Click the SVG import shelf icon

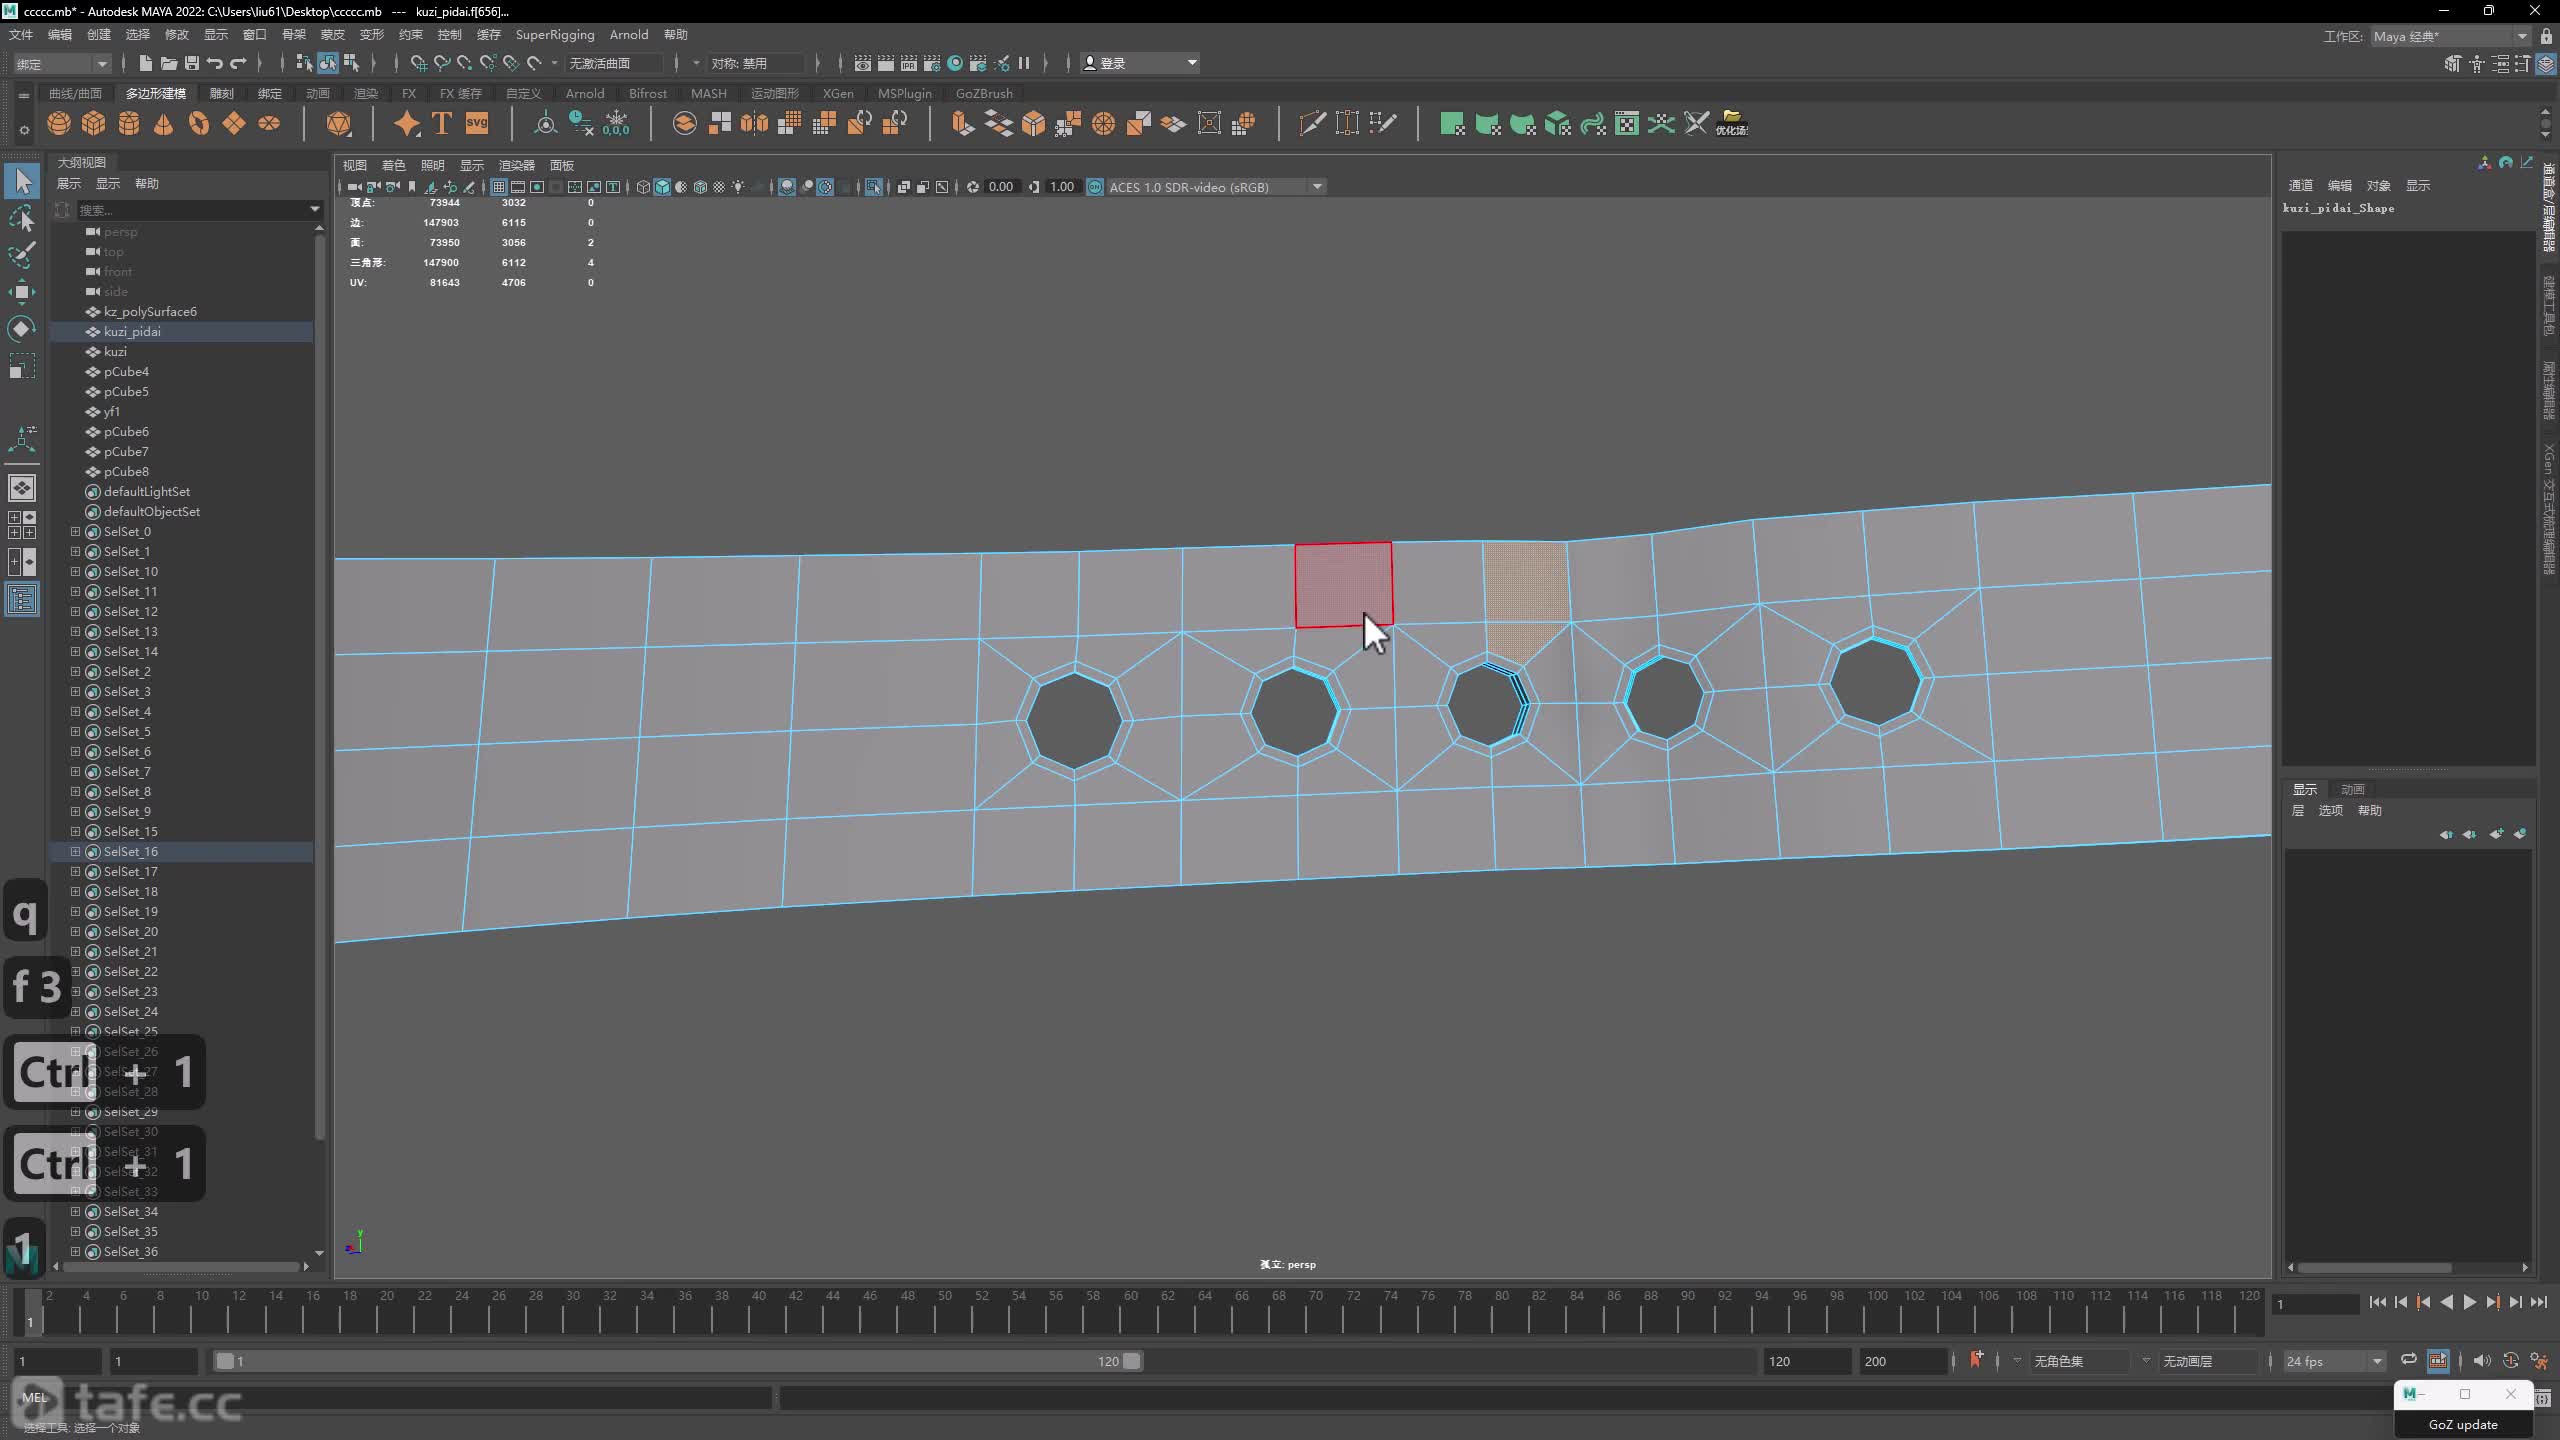click(x=477, y=123)
